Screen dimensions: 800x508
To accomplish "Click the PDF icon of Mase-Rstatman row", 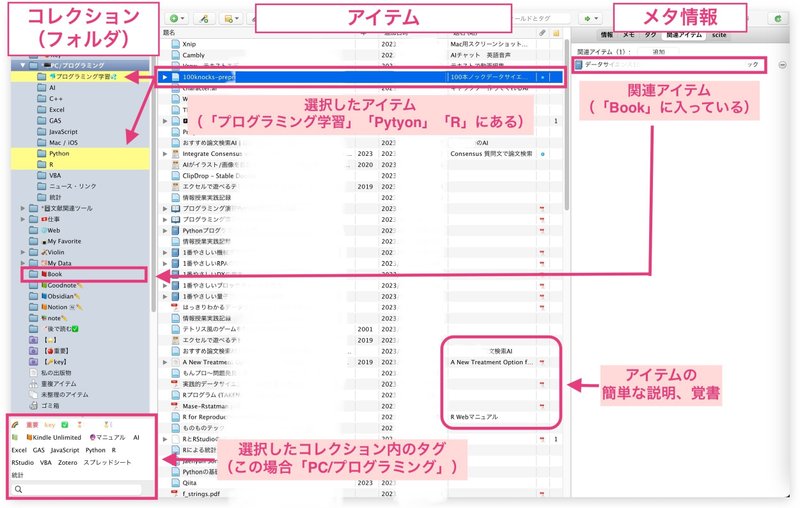I will [x=175, y=406].
